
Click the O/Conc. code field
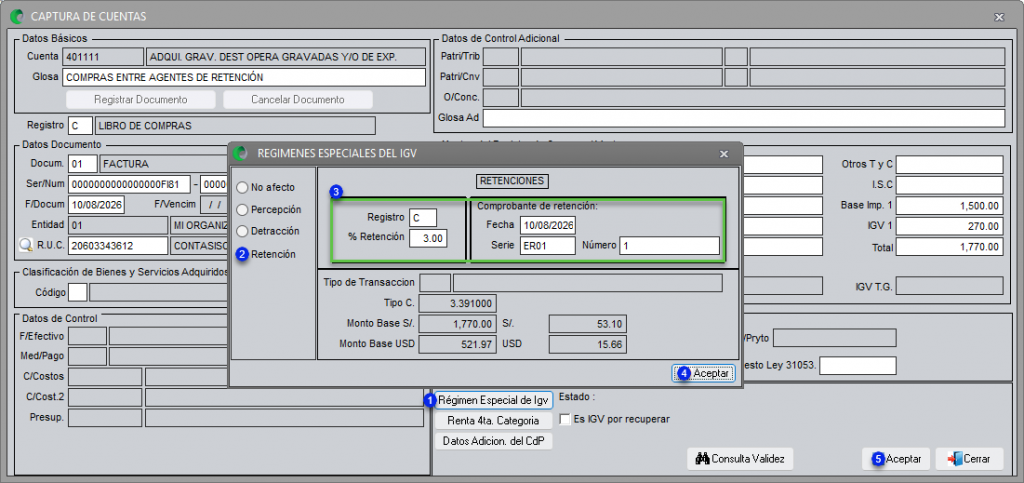coord(501,98)
